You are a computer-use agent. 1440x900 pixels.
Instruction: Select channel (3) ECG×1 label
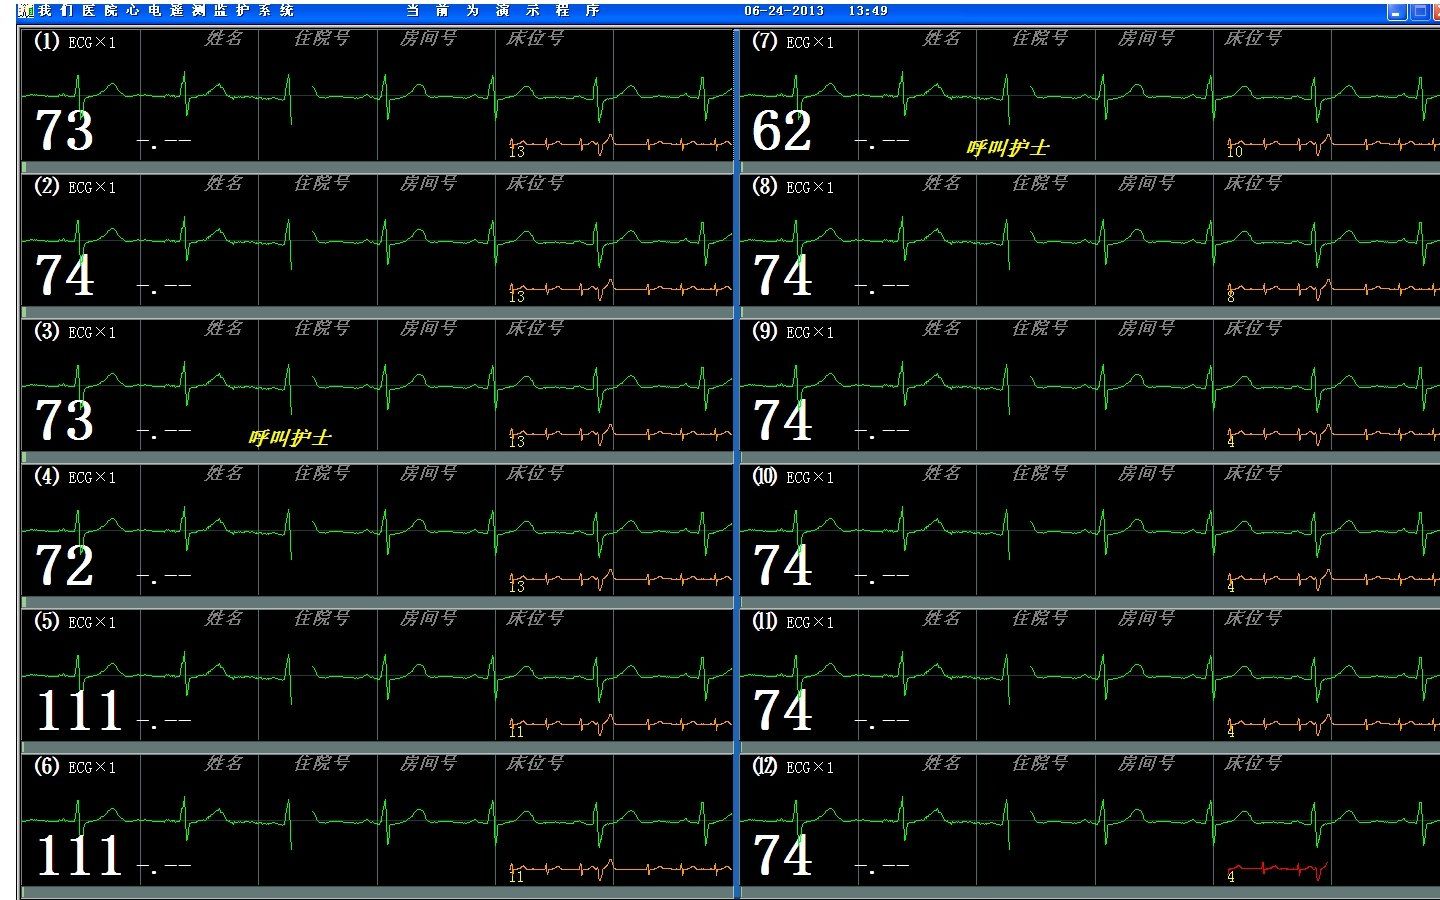pos(75,332)
